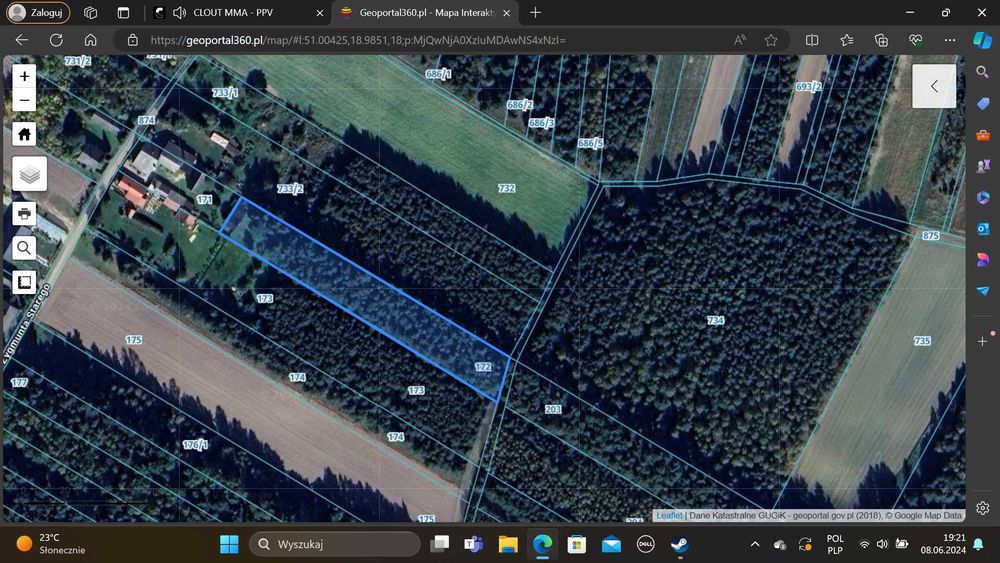Open clock showing 19:21
The image size is (1000, 563).
tap(943, 544)
